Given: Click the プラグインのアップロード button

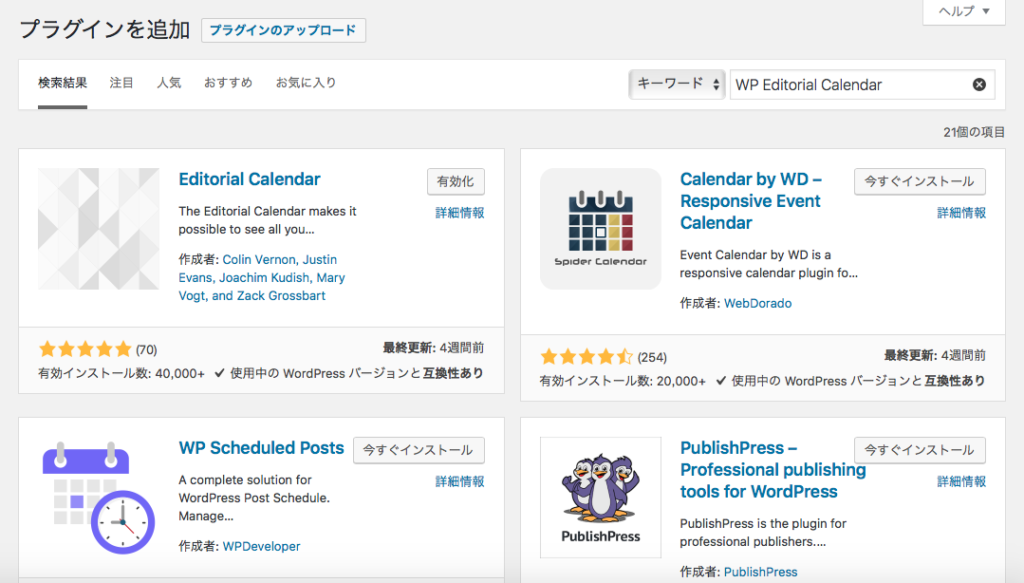Looking at the screenshot, I should [283, 31].
